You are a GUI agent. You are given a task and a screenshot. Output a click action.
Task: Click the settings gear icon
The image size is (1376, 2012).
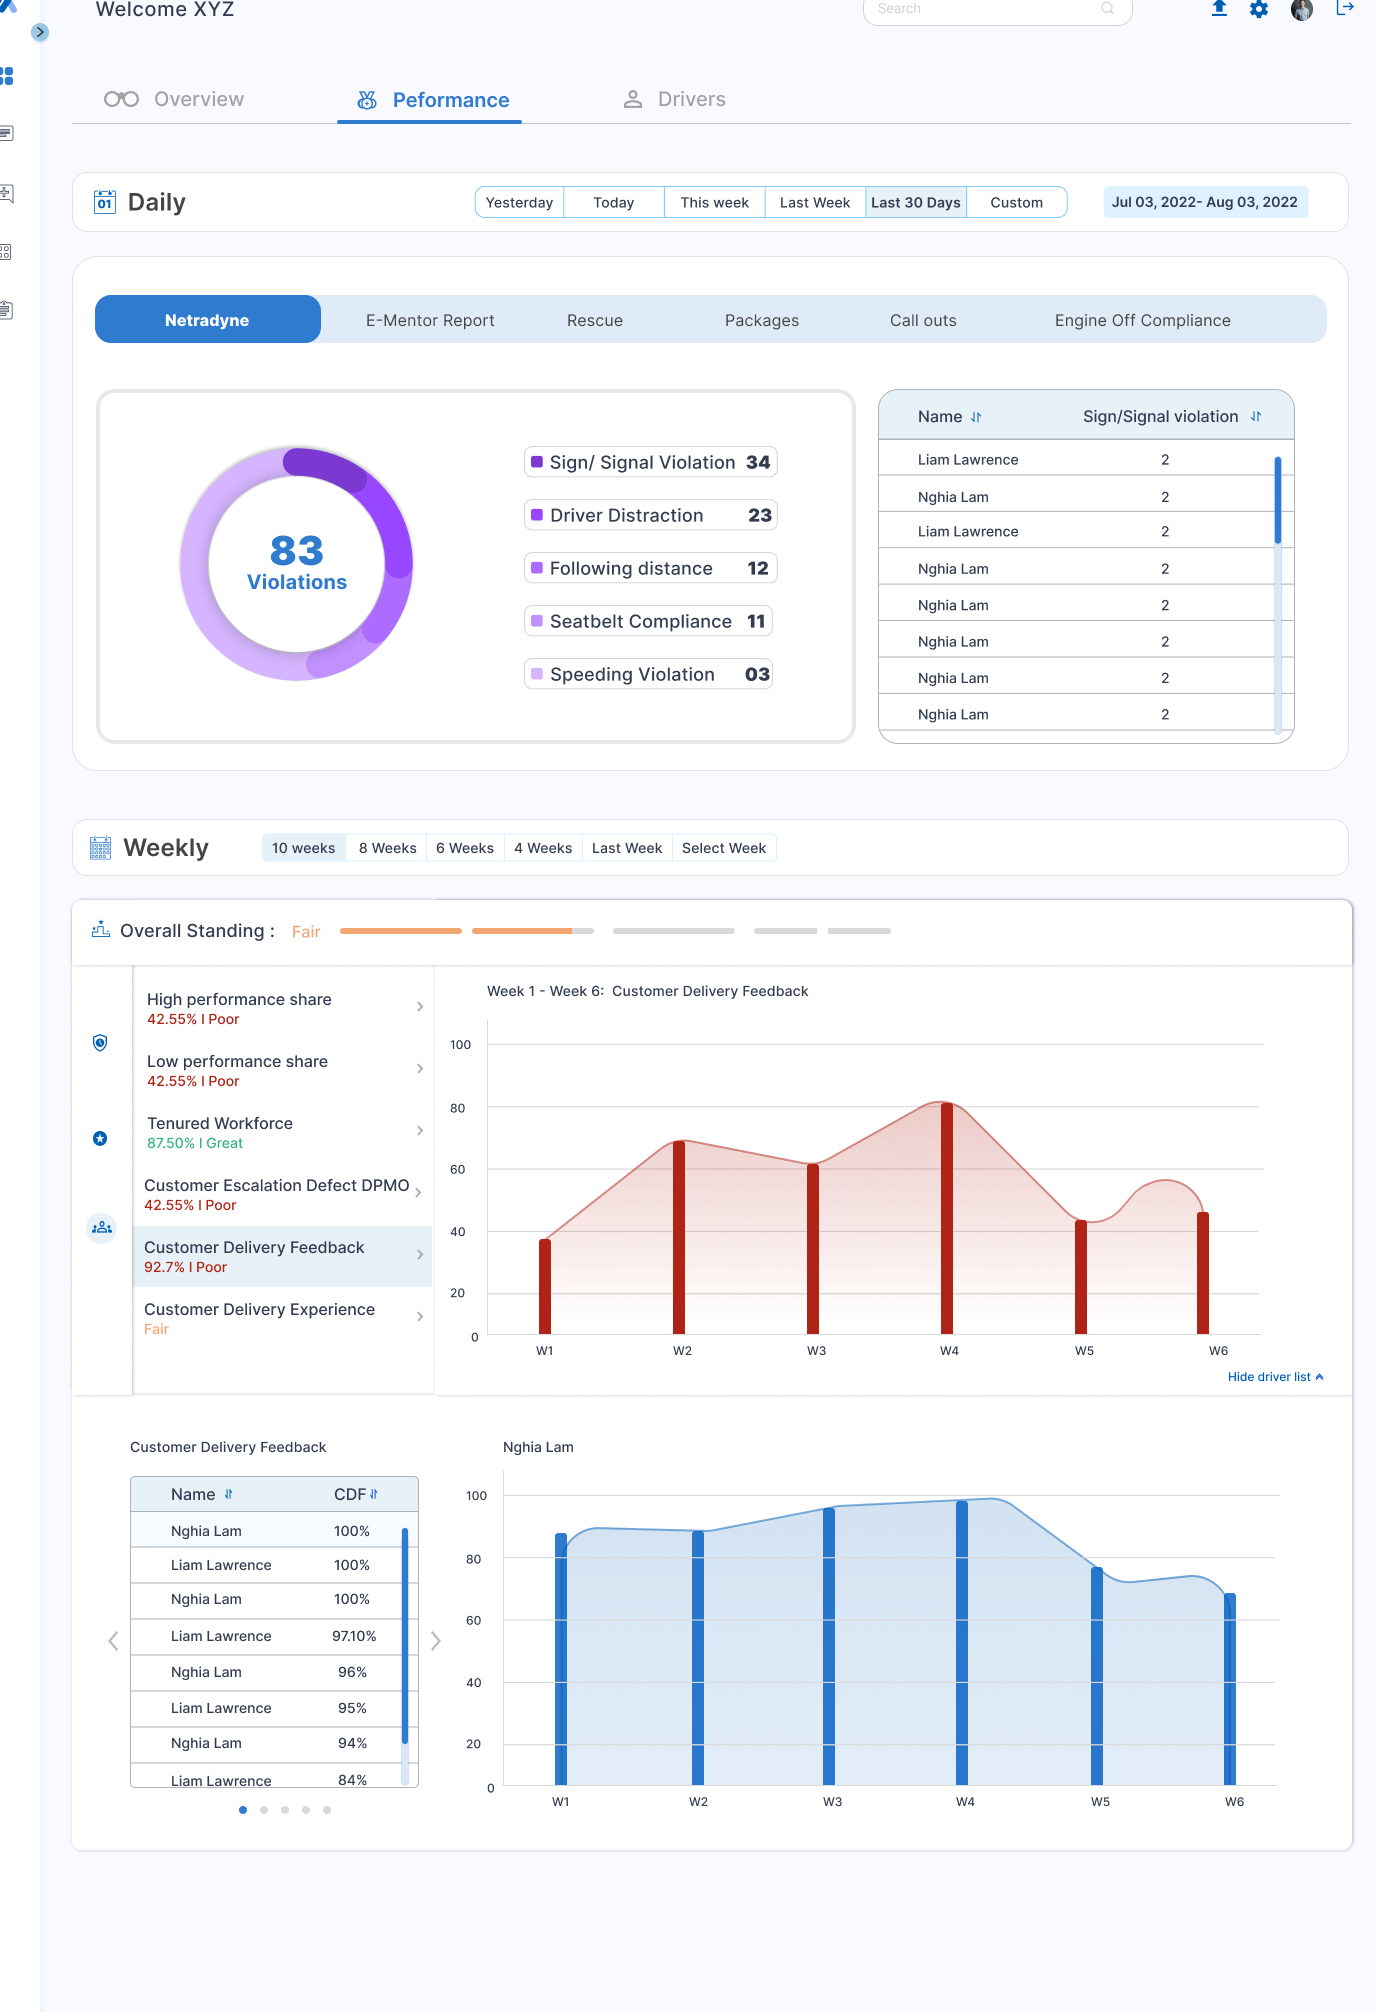click(x=1259, y=9)
